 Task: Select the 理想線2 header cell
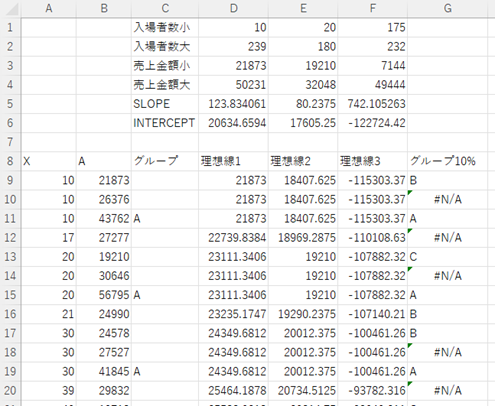click(x=303, y=161)
